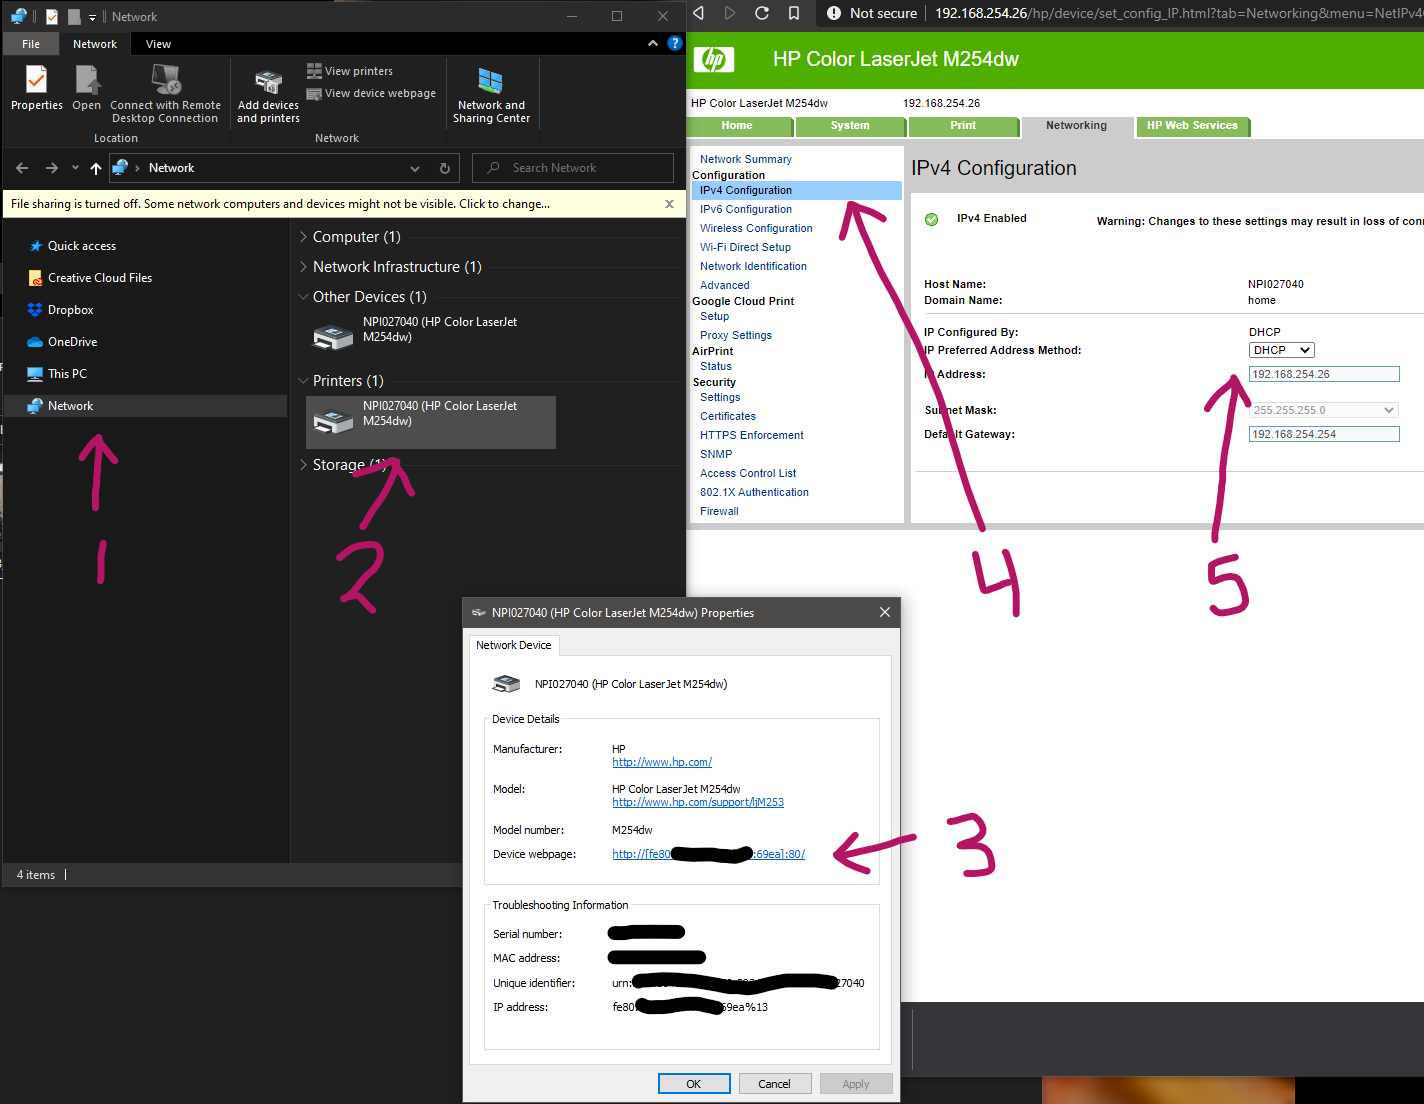The height and width of the screenshot is (1104, 1424).
Task: Click the Device webpage link
Action: (708, 854)
